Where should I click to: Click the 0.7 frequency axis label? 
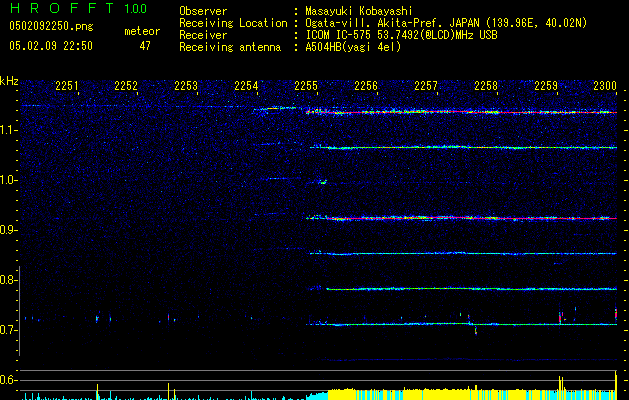click(9, 330)
